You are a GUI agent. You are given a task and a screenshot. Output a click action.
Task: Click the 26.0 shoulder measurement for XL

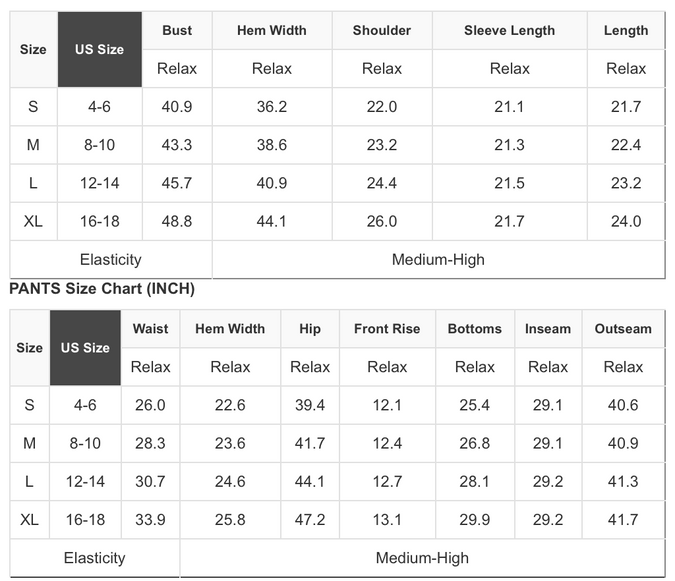point(382,221)
